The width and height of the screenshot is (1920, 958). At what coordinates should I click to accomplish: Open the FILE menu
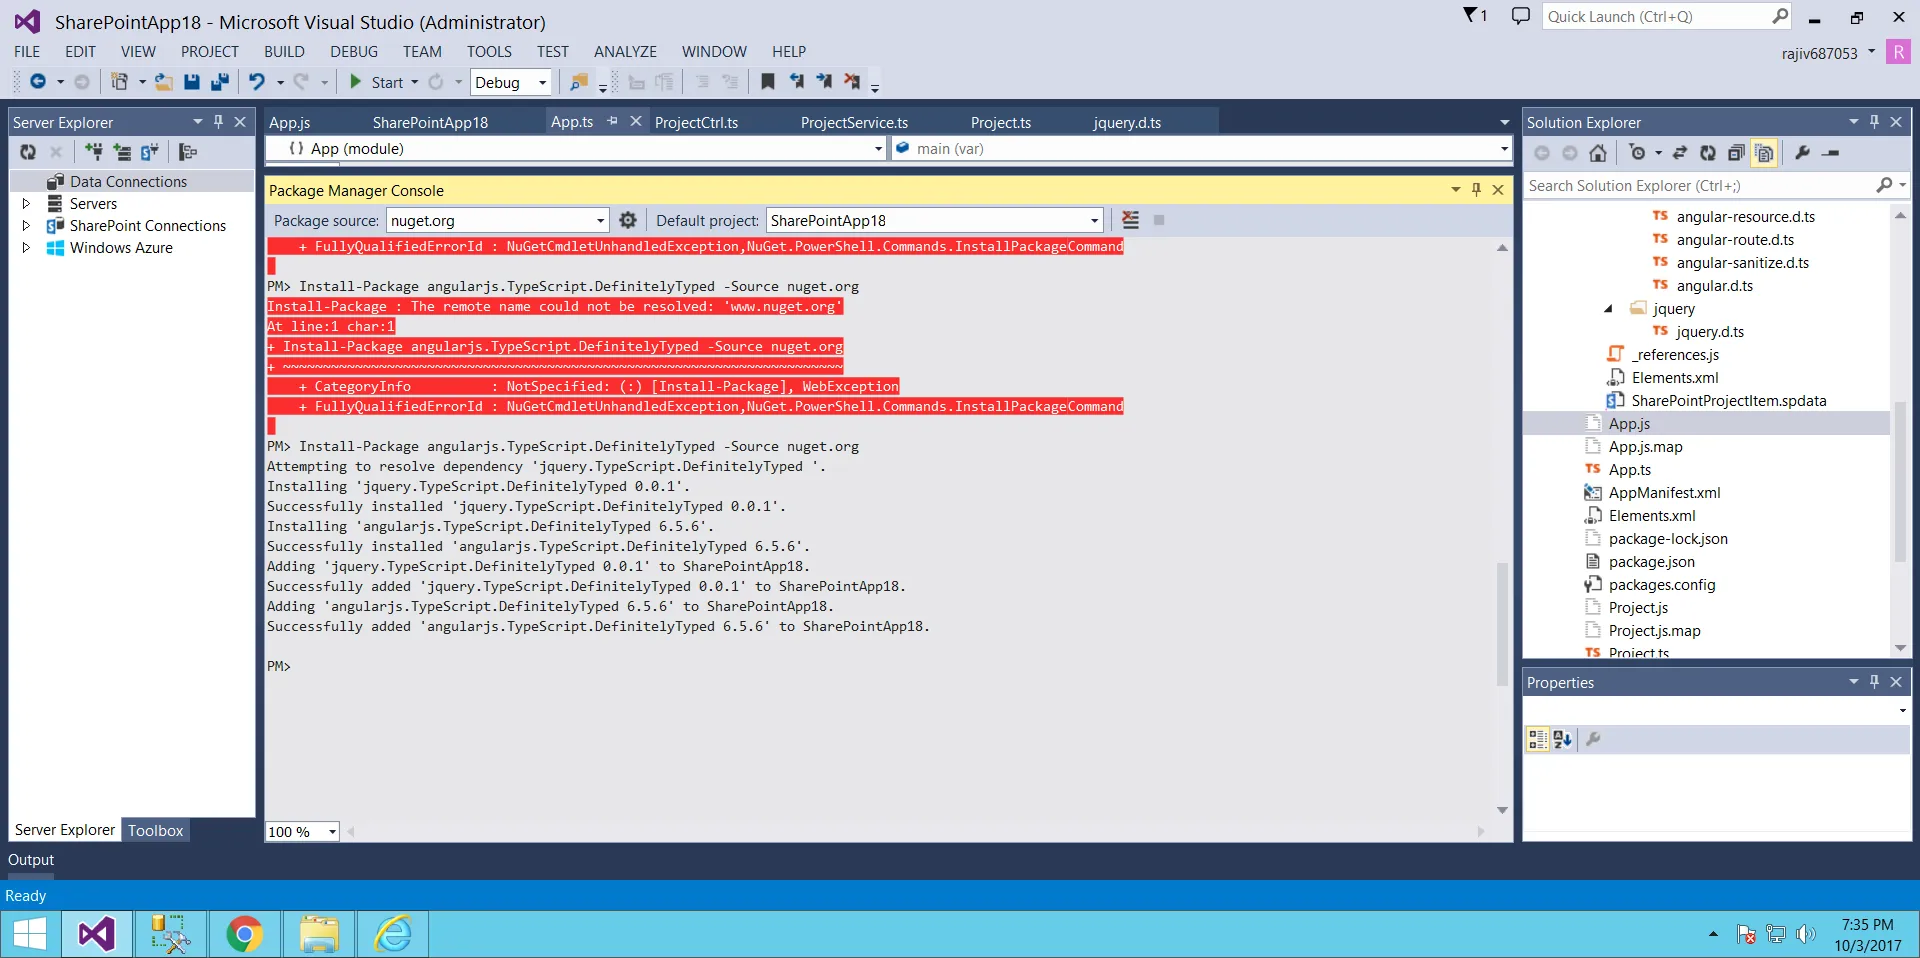point(27,52)
